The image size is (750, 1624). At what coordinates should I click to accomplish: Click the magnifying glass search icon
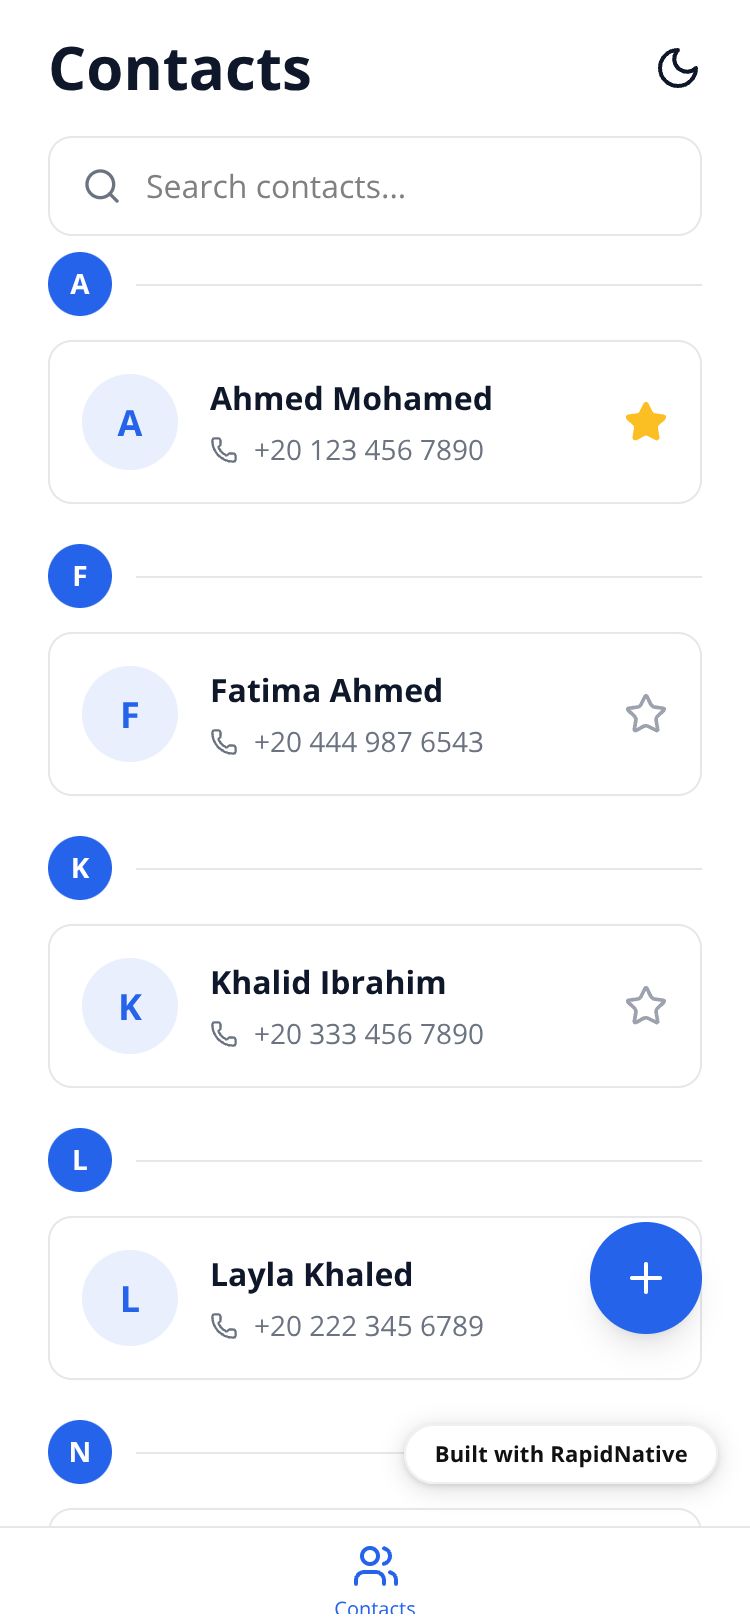coord(102,186)
